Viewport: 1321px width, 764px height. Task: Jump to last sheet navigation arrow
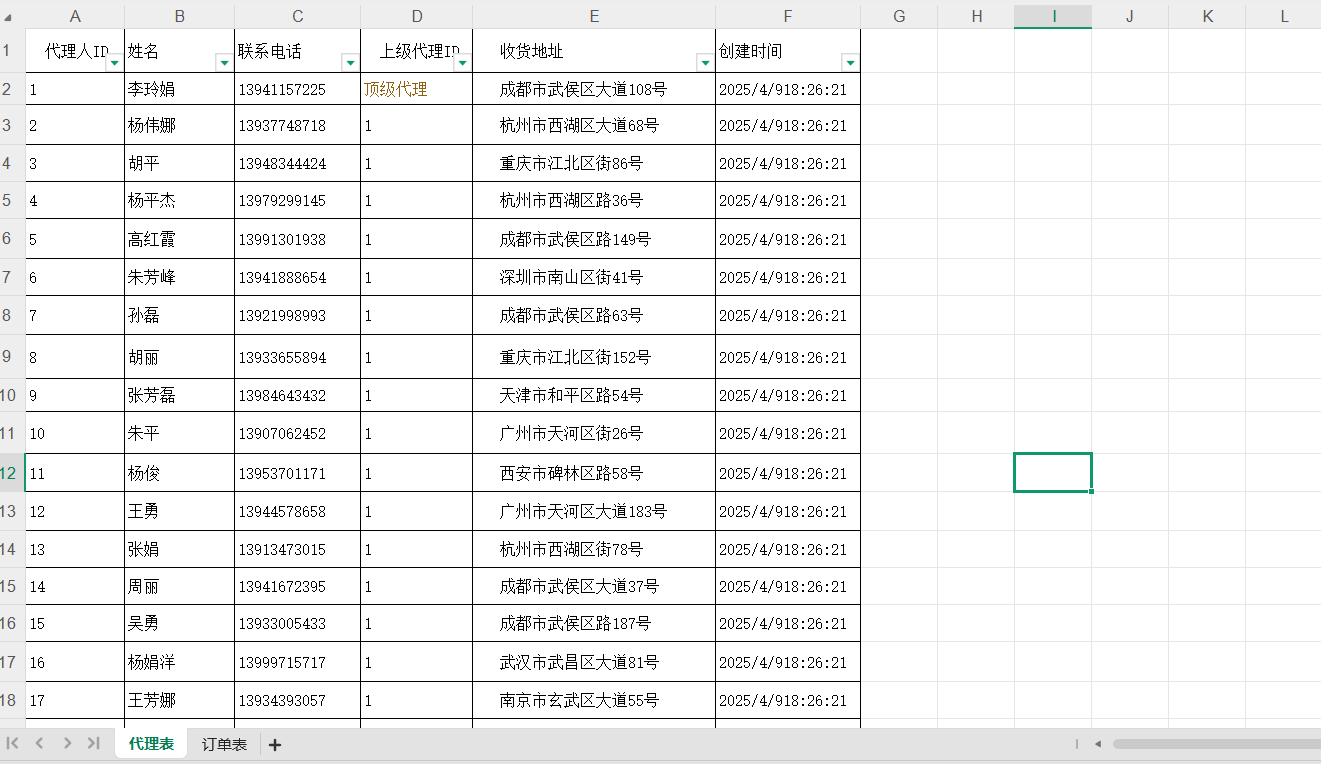click(x=94, y=743)
